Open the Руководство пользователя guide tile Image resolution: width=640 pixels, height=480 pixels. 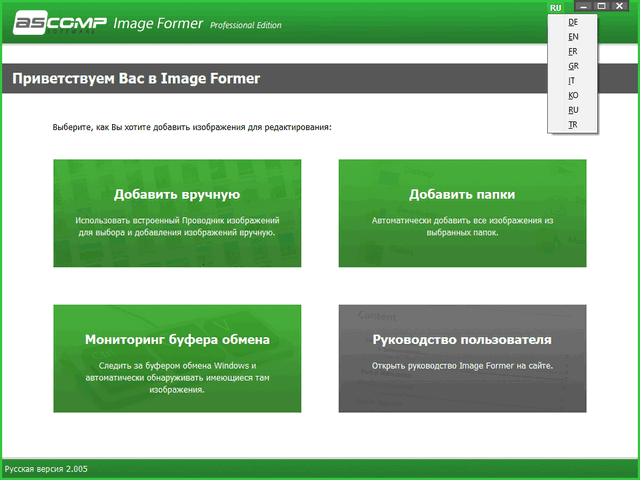pos(462,358)
